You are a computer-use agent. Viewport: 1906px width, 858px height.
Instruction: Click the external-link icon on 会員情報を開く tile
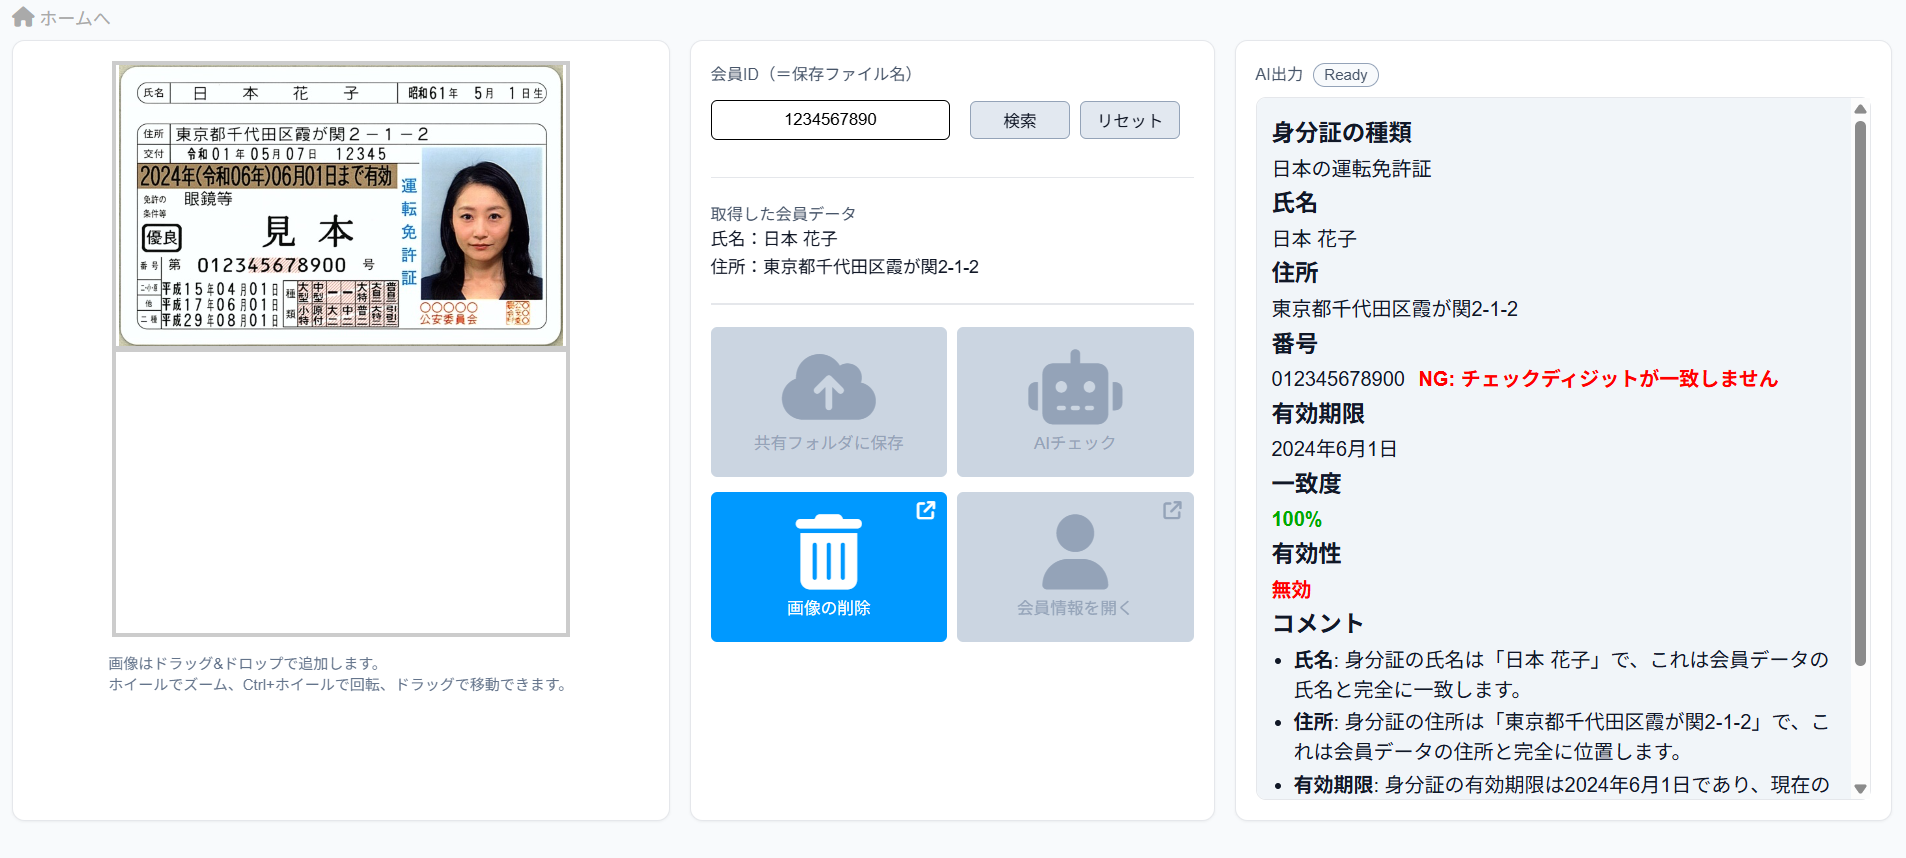1172,510
